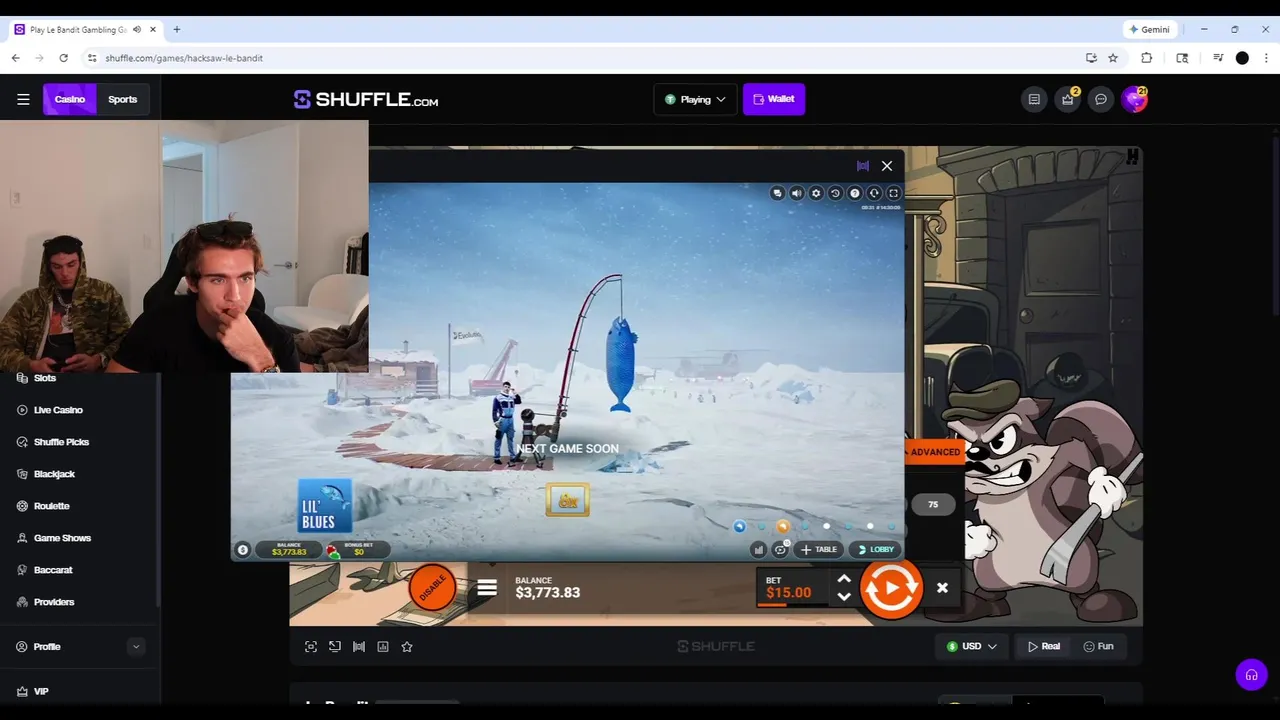
Task: Click the ADVANCED tab label
Action: [x=935, y=452]
